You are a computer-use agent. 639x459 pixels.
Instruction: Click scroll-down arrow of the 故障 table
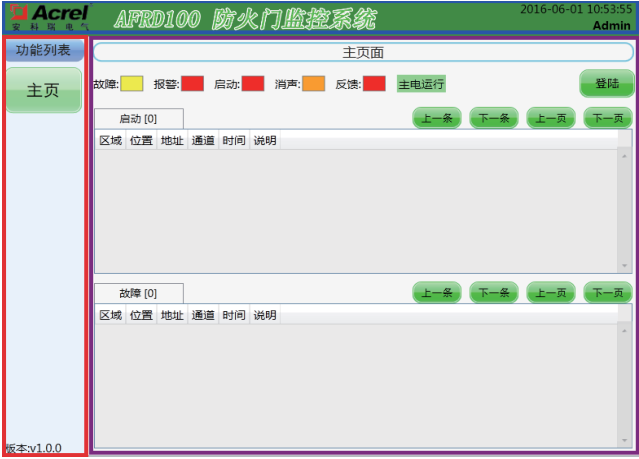point(625,441)
